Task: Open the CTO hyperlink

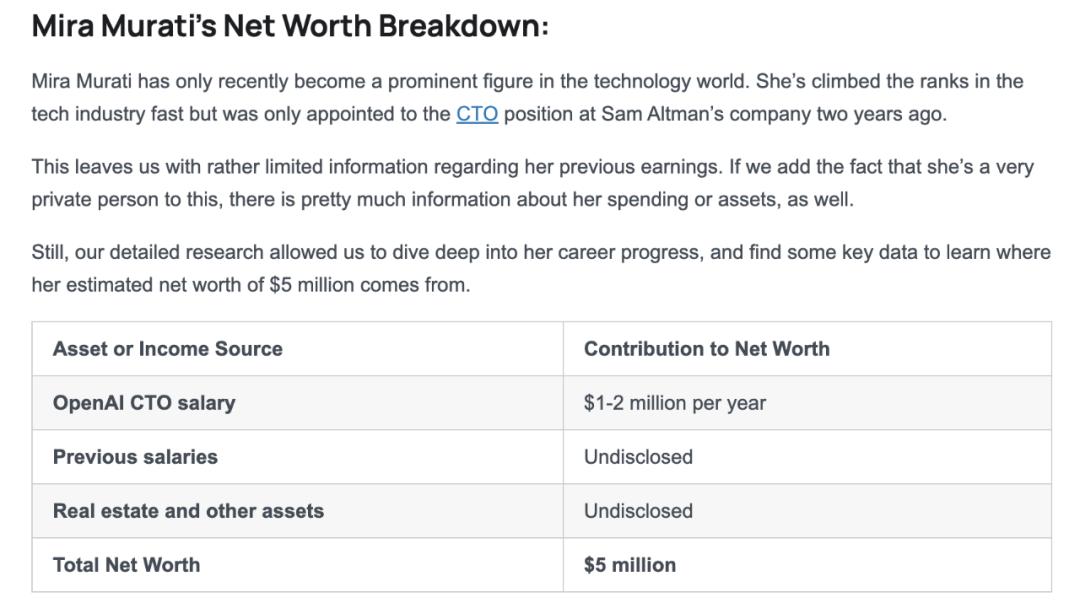Action: pyautogui.click(x=476, y=114)
